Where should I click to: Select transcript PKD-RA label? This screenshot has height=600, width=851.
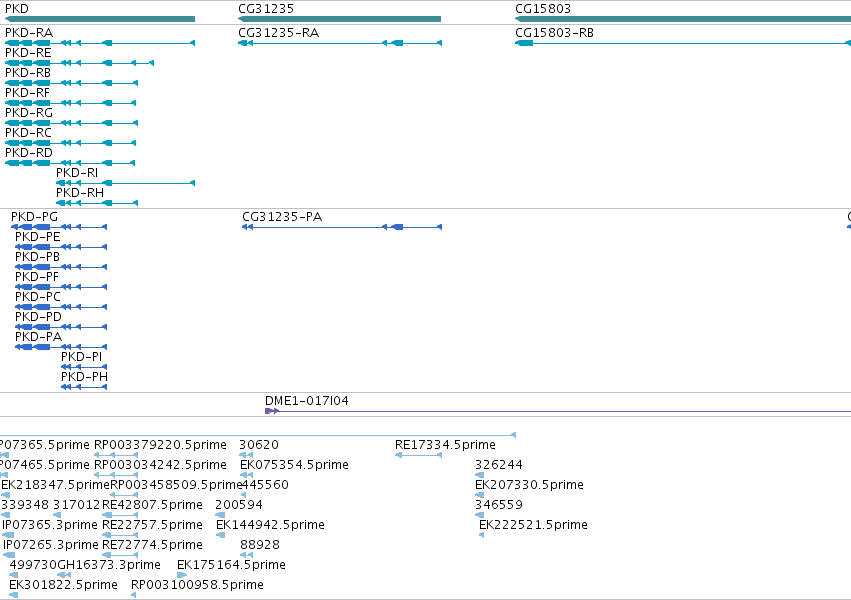(29, 33)
